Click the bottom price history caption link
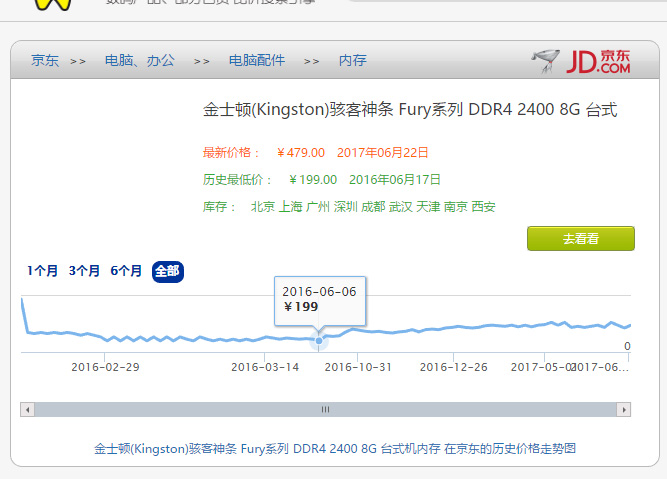Image resolution: width=667 pixels, height=479 pixels. click(x=334, y=449)
